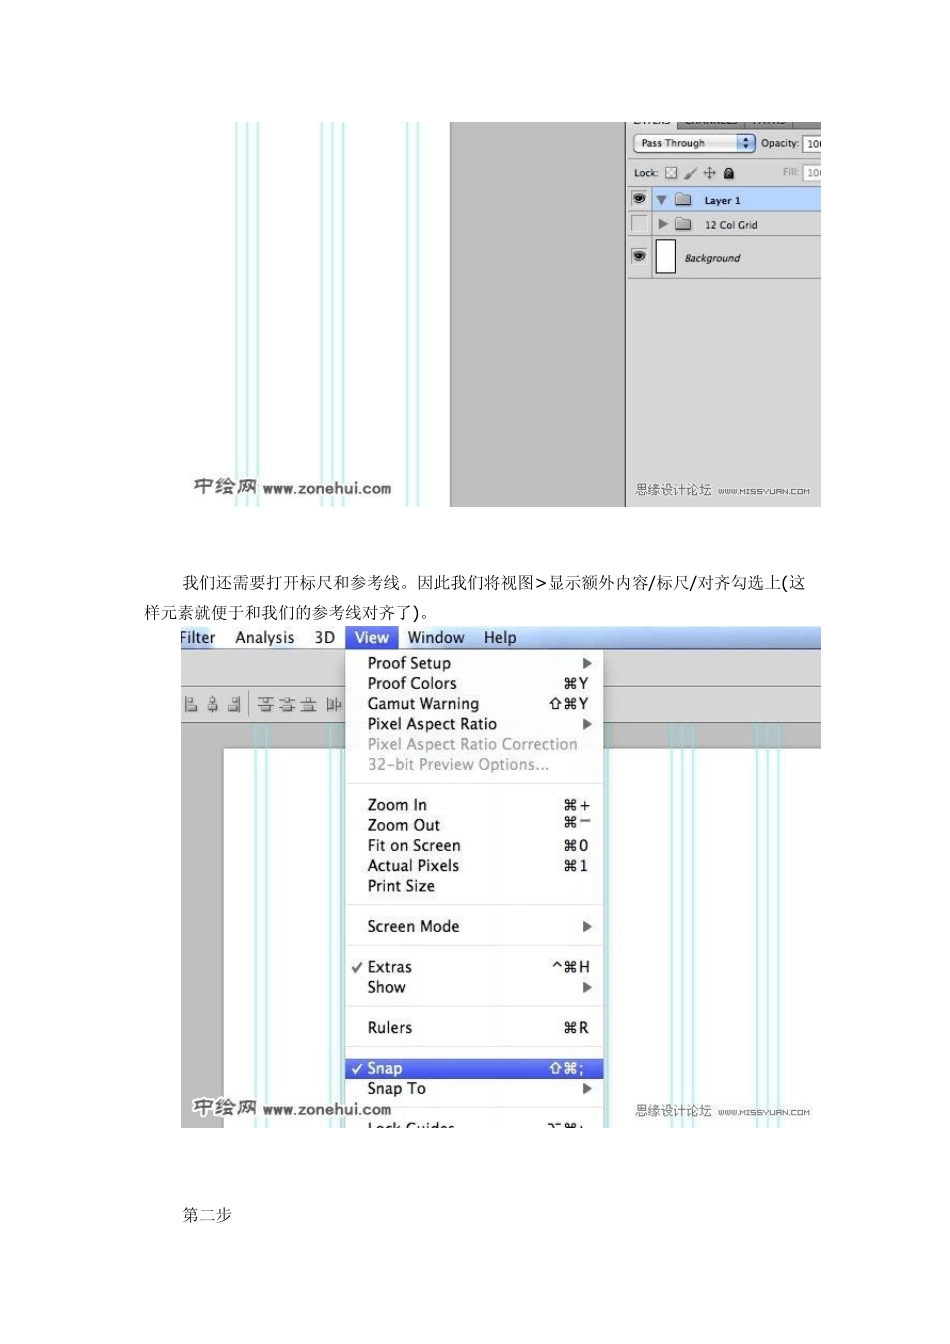Select the Background layer name
The height and width of the screenshot is (1344, 950).
712,258
